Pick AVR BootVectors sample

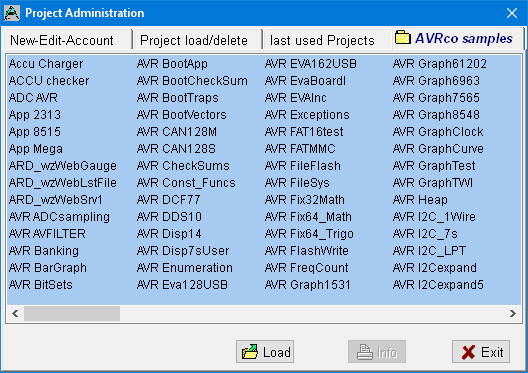[182, 115]
